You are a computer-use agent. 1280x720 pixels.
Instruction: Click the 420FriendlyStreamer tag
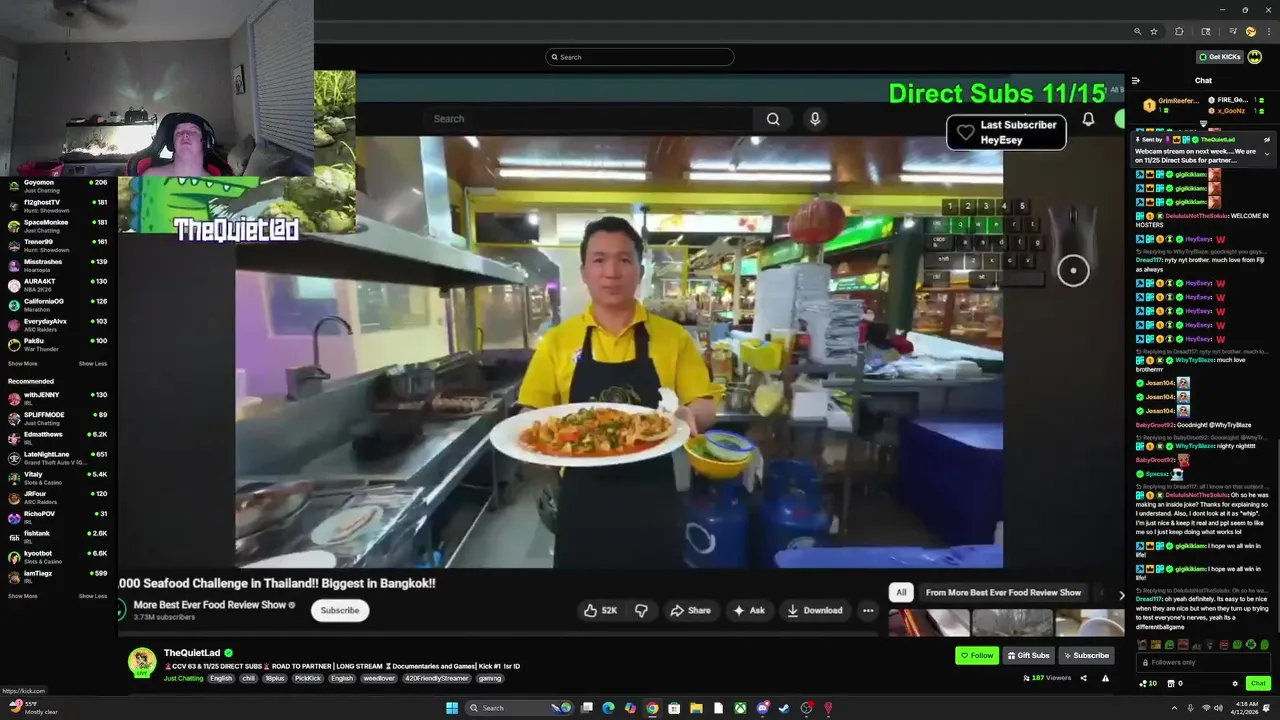click(437, 678)
